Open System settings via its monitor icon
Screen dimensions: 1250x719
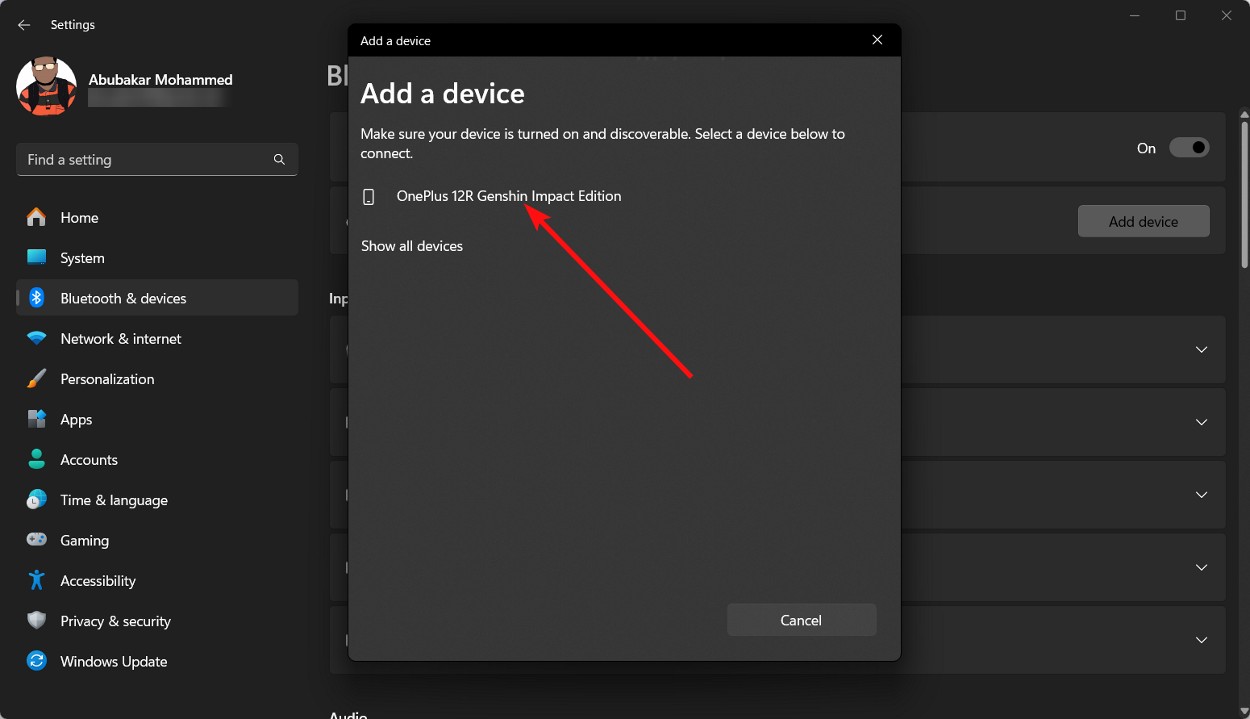[38, 257]
